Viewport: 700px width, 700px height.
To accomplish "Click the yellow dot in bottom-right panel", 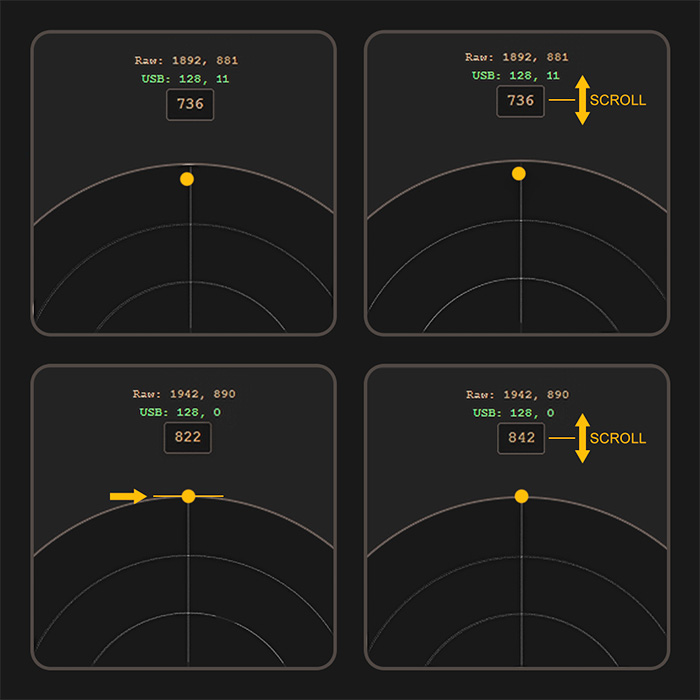I will point(521,496).
